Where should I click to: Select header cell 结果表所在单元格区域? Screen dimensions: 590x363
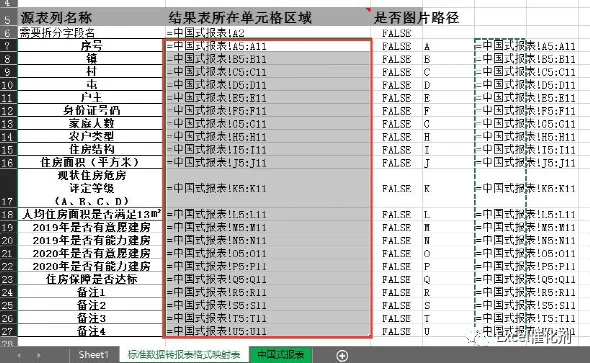pos(268,17)
